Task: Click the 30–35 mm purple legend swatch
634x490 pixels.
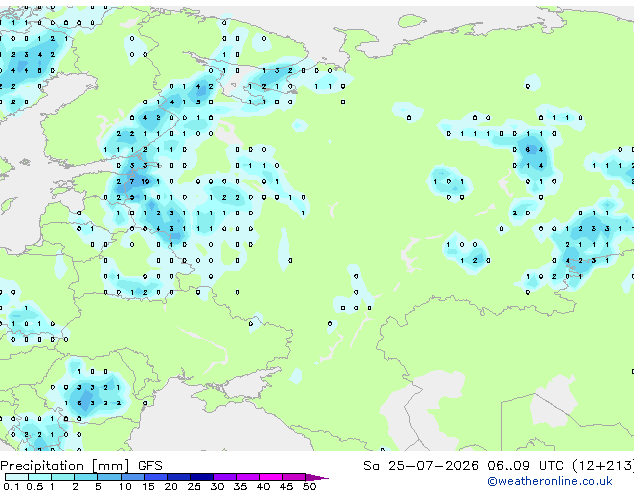Action: 225,477
